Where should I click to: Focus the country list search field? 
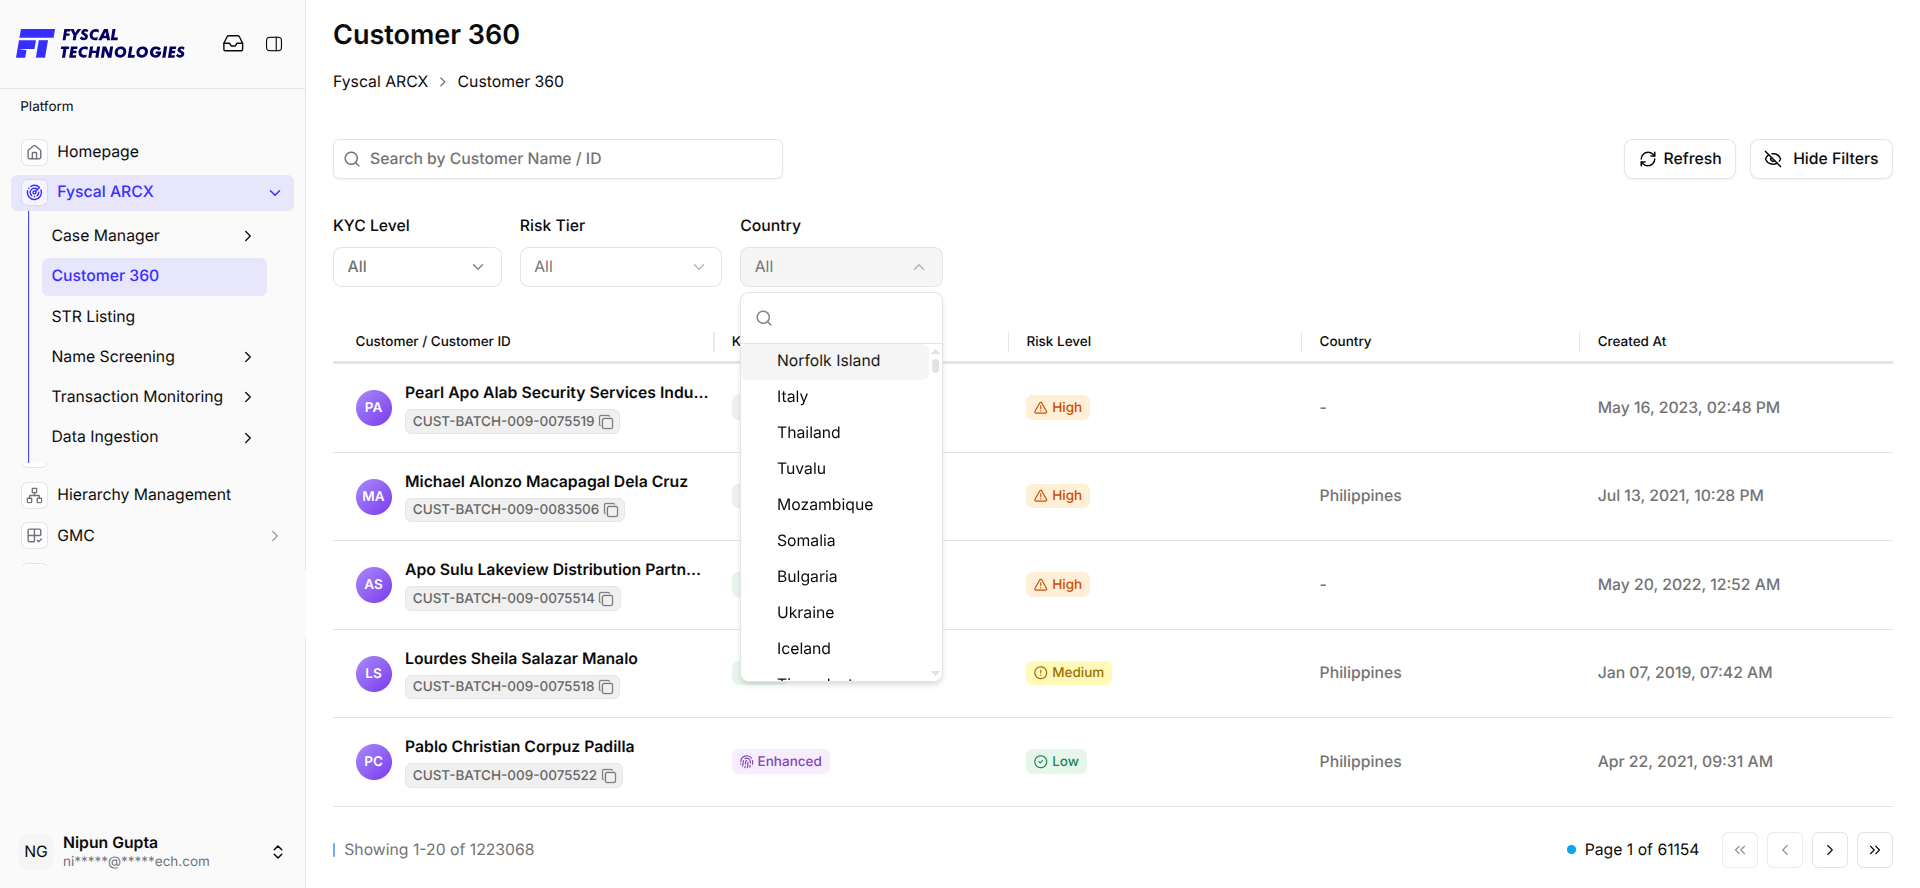click(841, 318)
